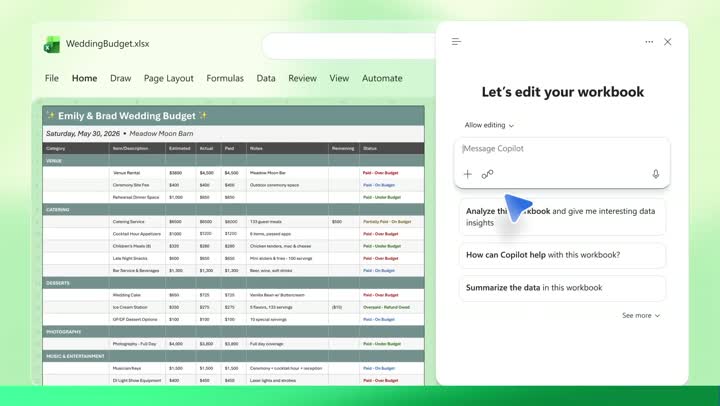Screen dimensions: 720x406
Task: Go to the Formulas tab
Action: pyautogui.click(x=225, y=78)
